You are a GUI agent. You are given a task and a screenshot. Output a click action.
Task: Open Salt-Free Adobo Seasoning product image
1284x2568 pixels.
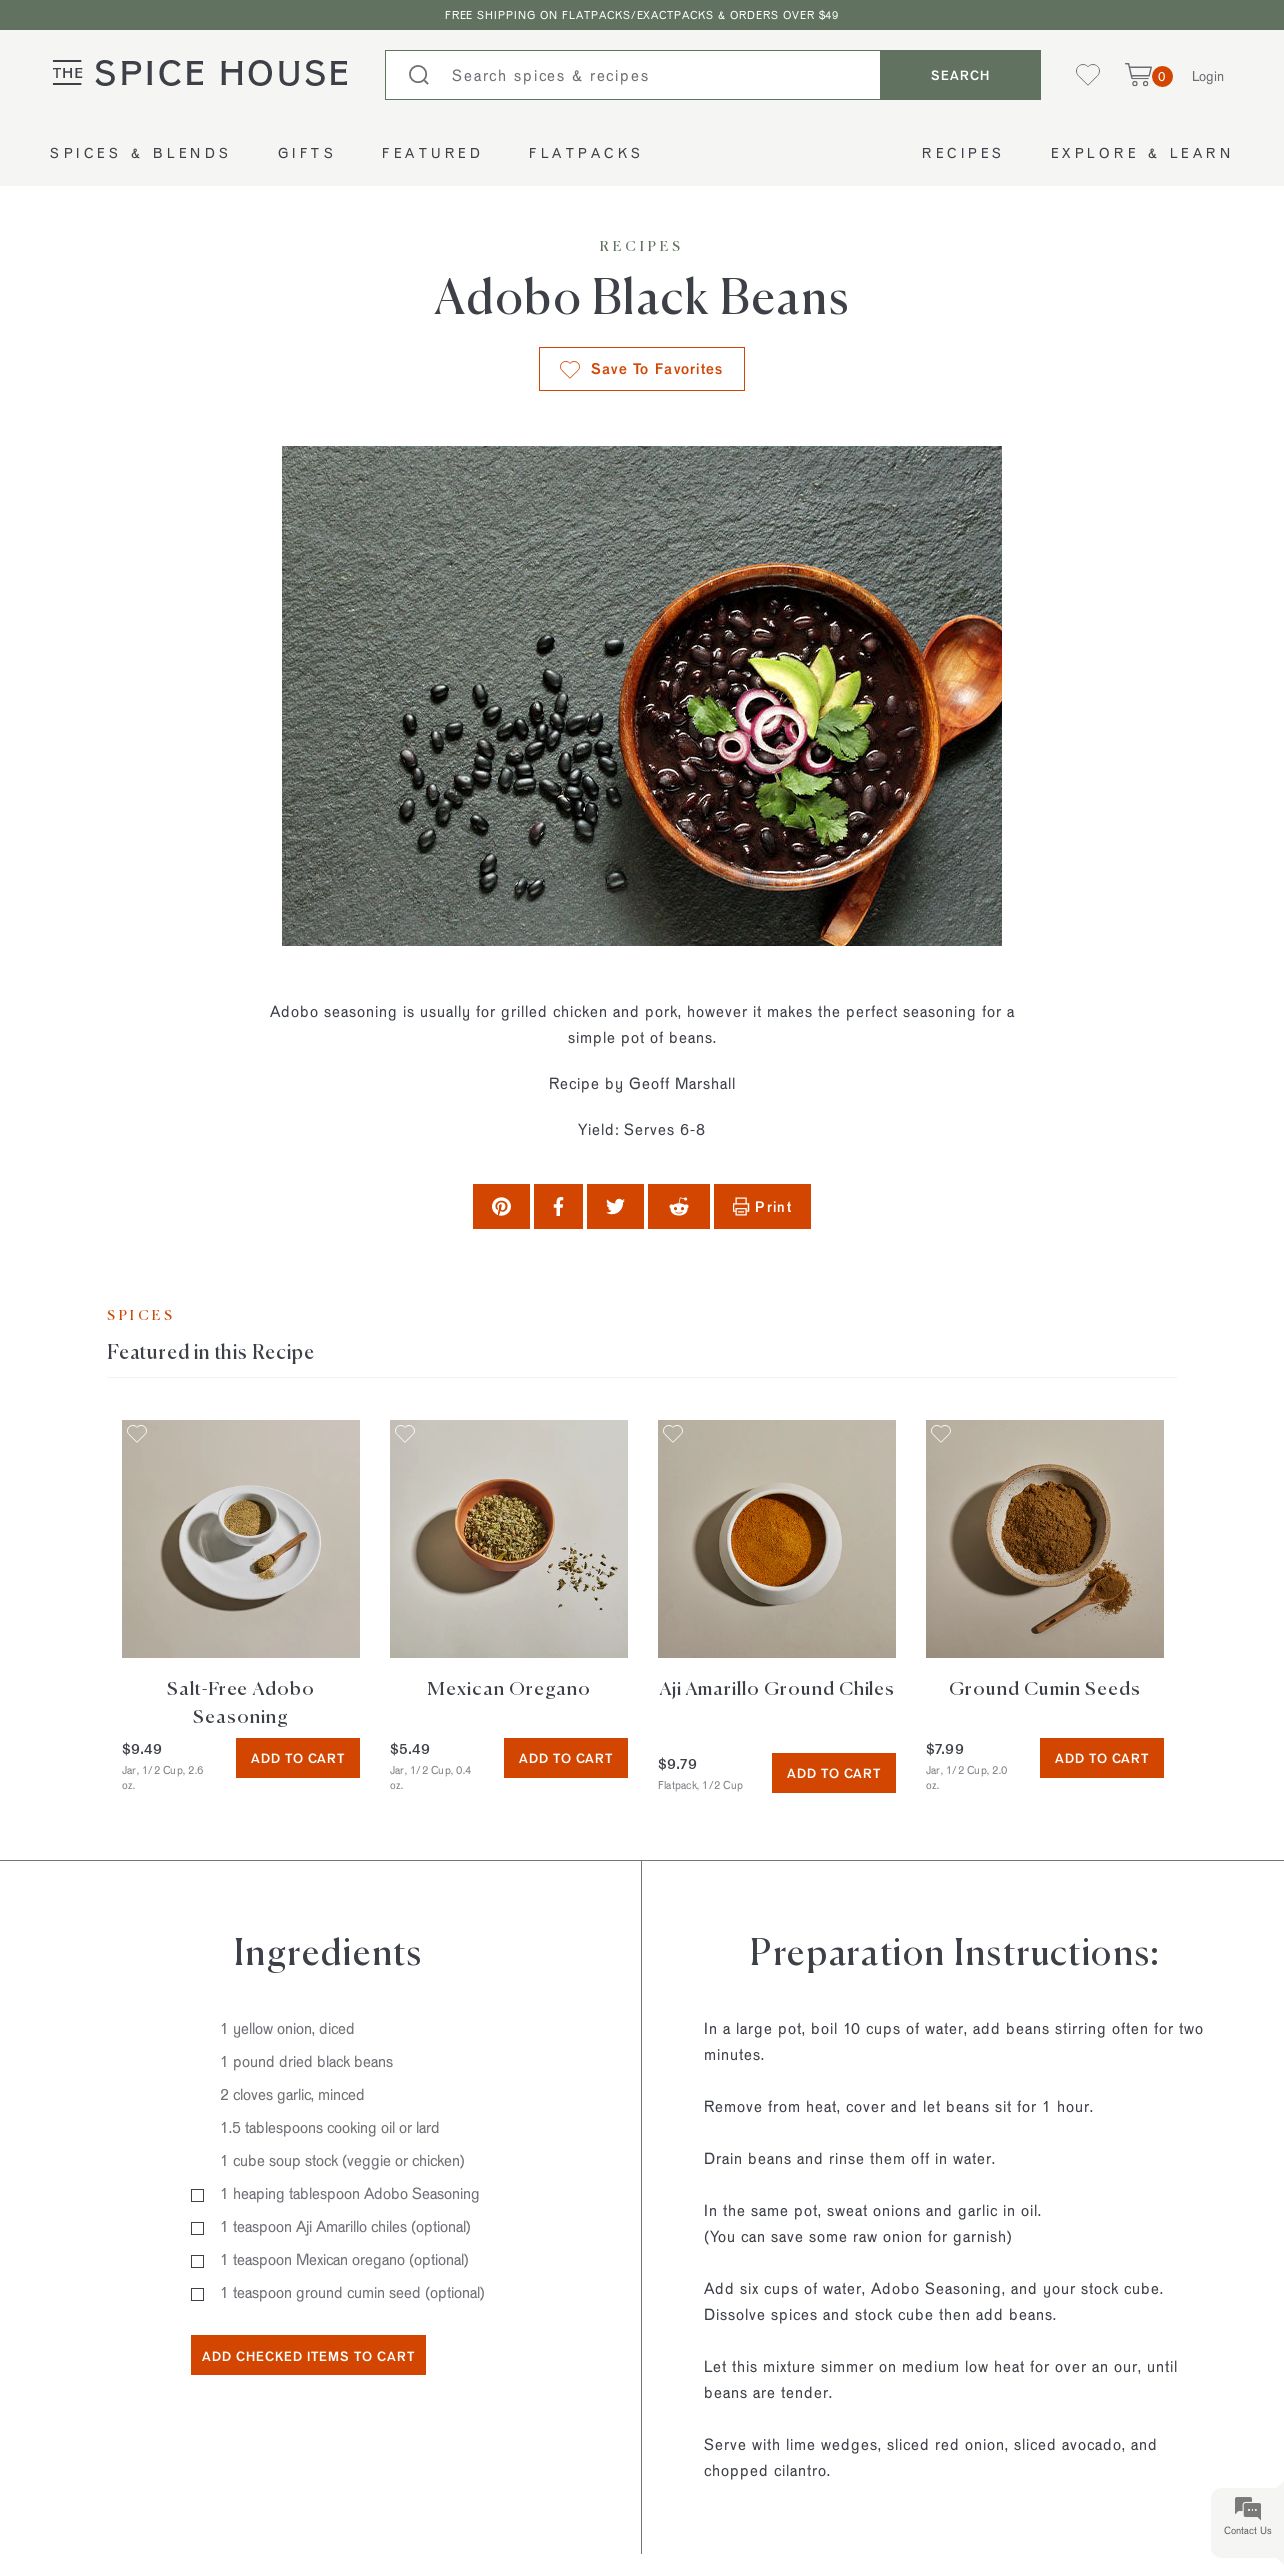click(x=241, y=1539)
